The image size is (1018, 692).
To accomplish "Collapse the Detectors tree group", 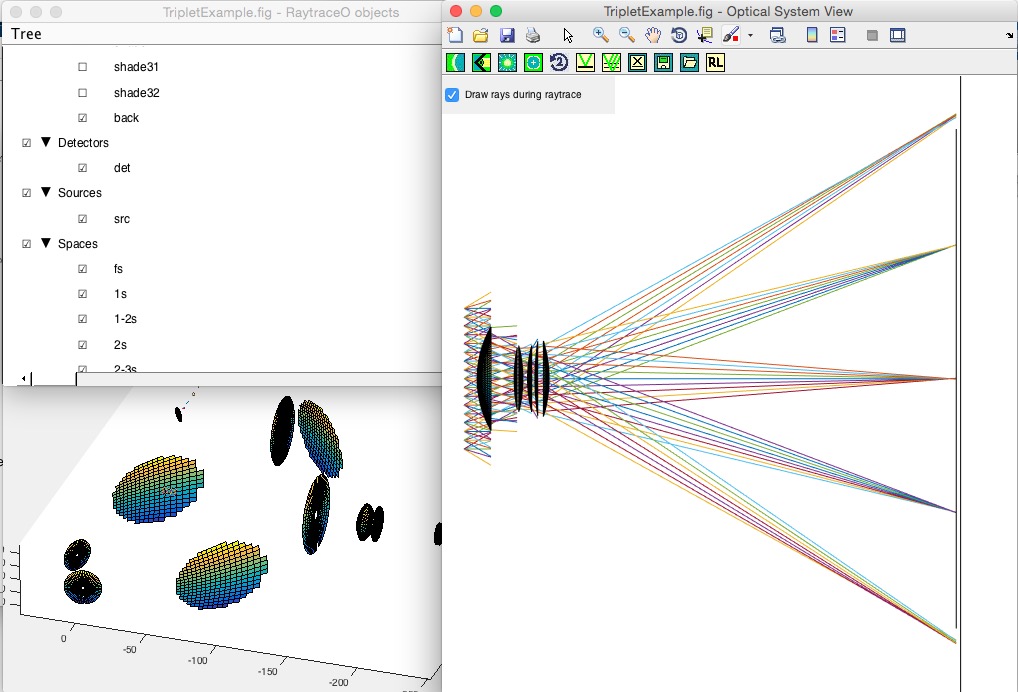I will pos(46,142).
